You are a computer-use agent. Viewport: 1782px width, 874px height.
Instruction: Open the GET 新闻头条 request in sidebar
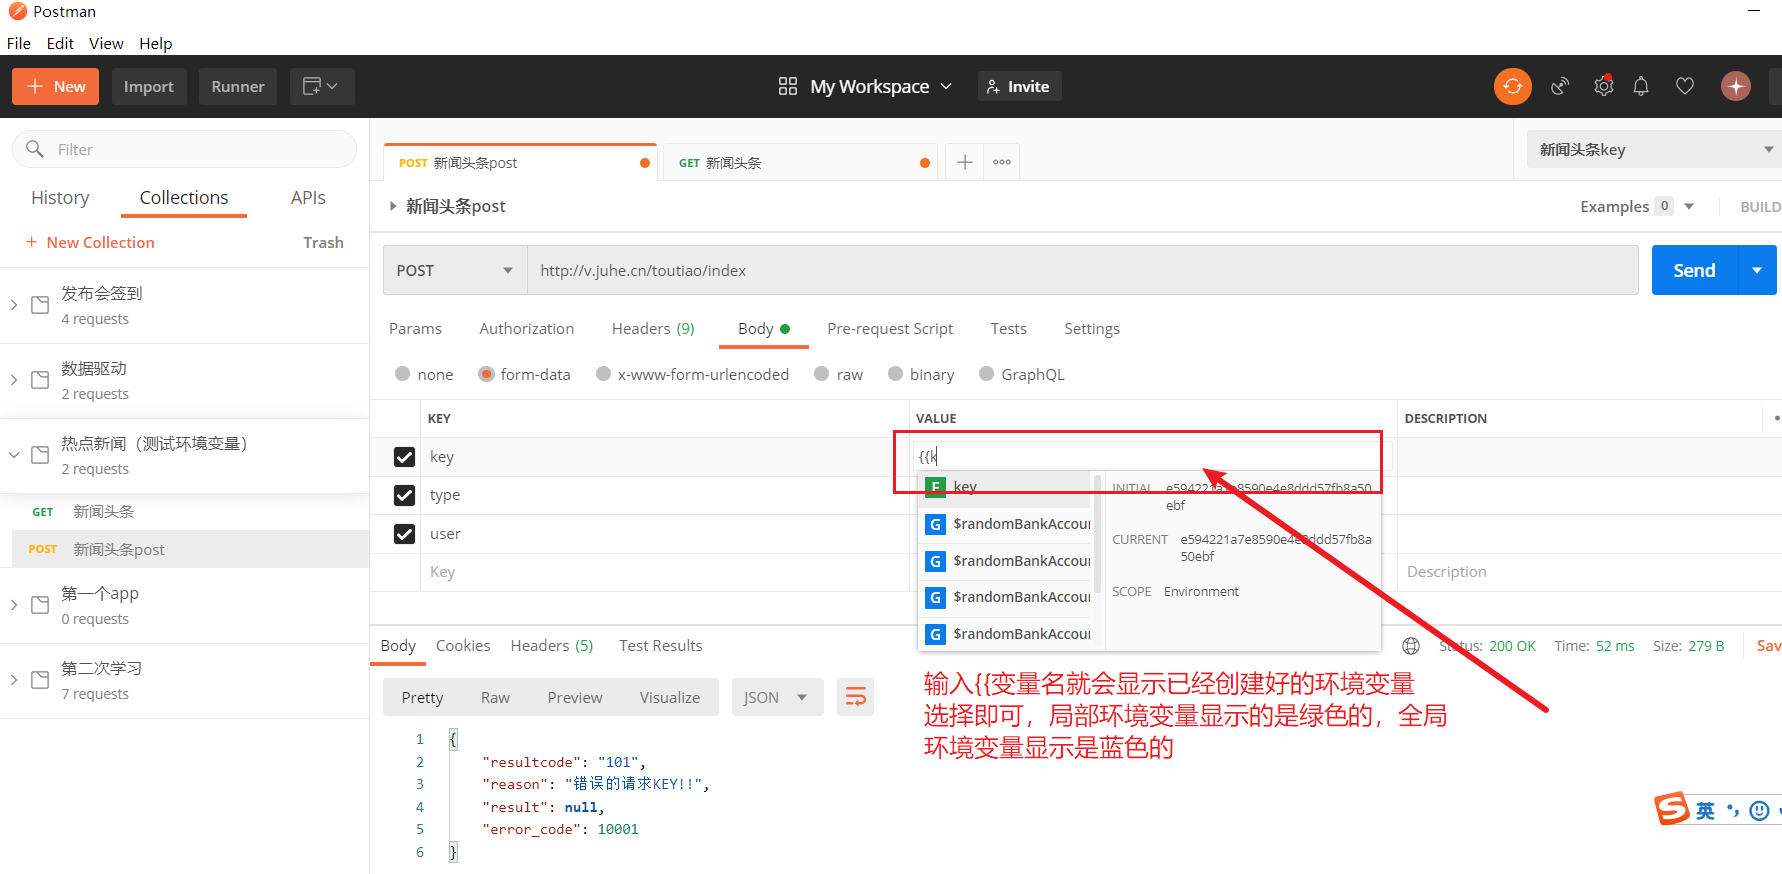pyautogui.click(x=185, y=511)
